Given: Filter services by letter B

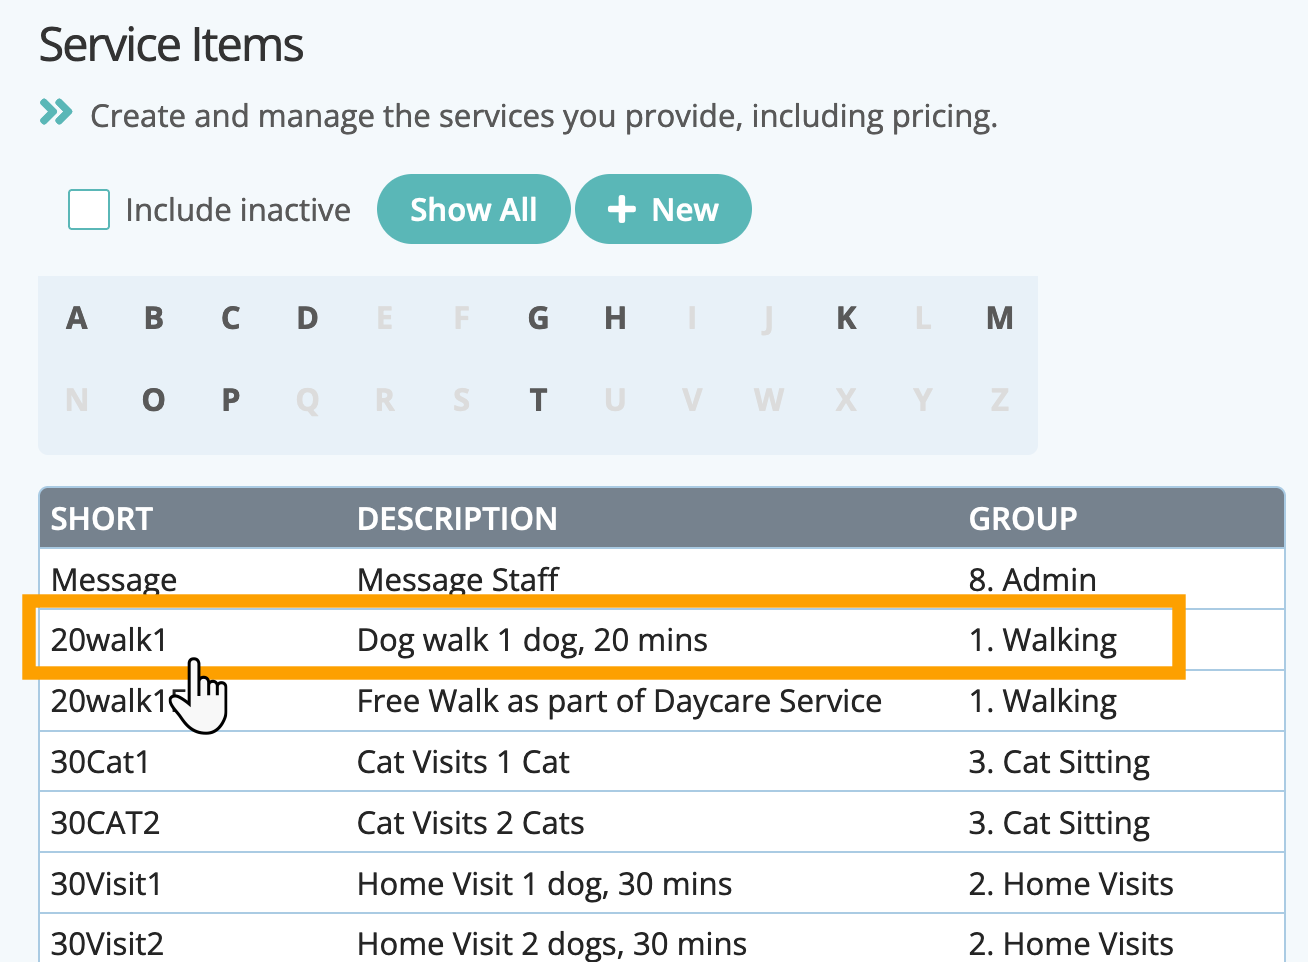Looking at the screenshot, I should (x=154, y=319).
